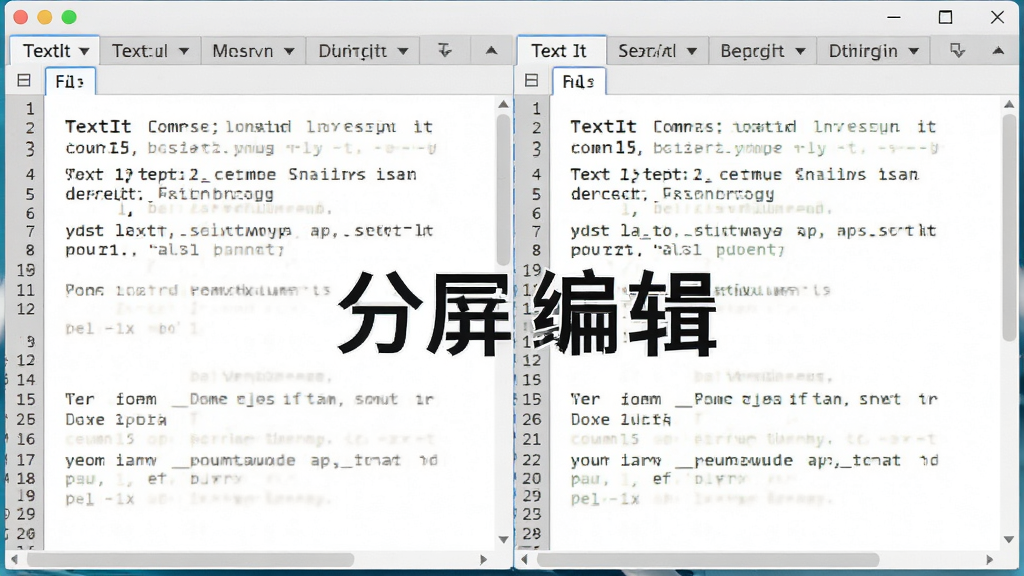Click the yellow minimize traffic light button
The width and height of the screenshot is (1024, 576).
point(44,17)
